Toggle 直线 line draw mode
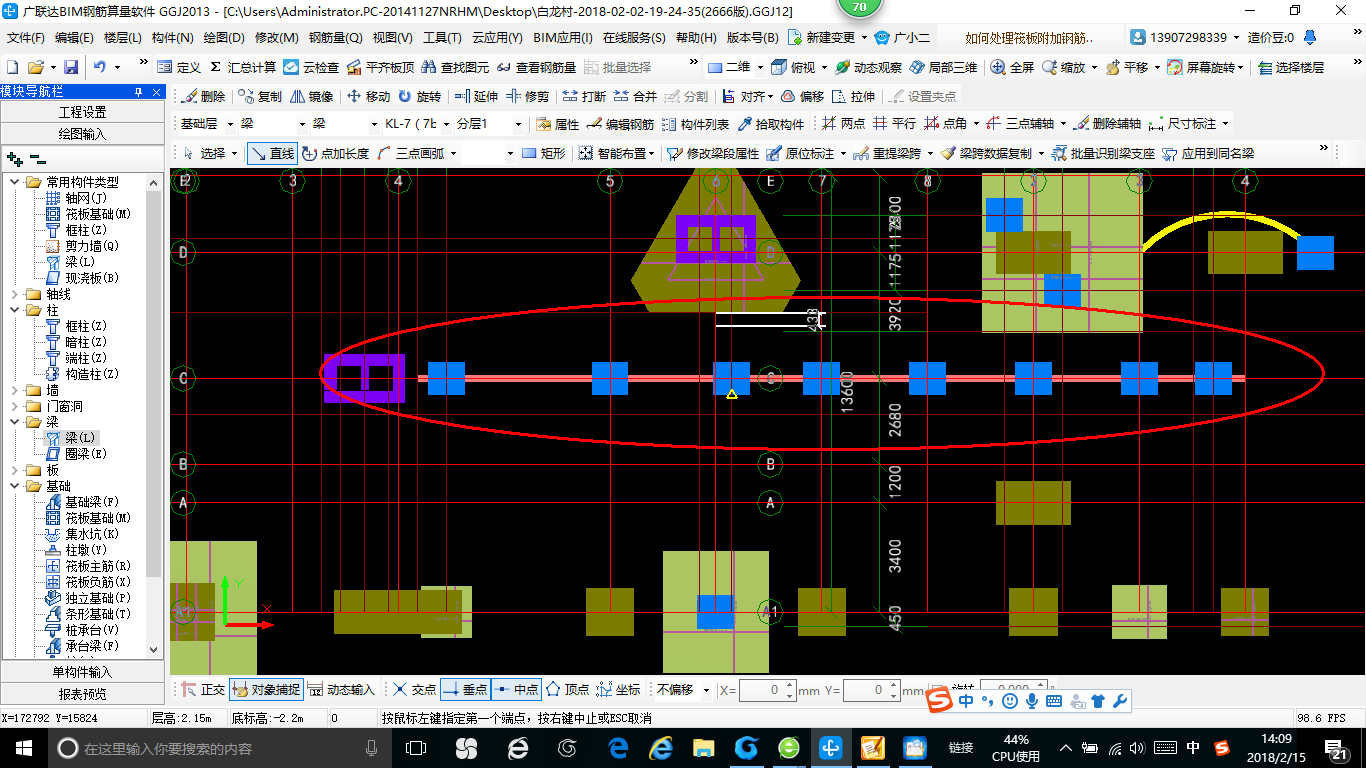The width and height of the screenshot is (1366, 768). pyautogui.click(x=272, y=153)
